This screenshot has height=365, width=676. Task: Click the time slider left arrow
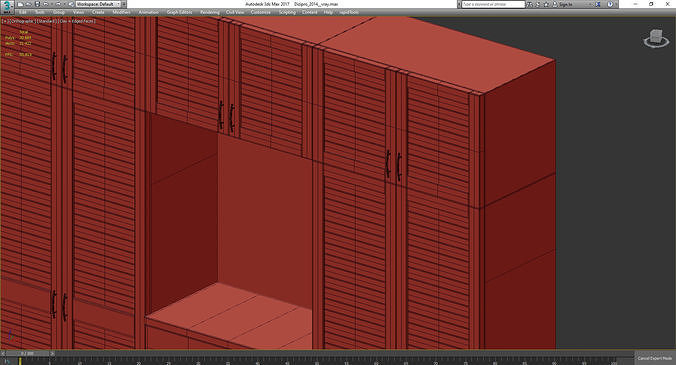click(3, 353)
